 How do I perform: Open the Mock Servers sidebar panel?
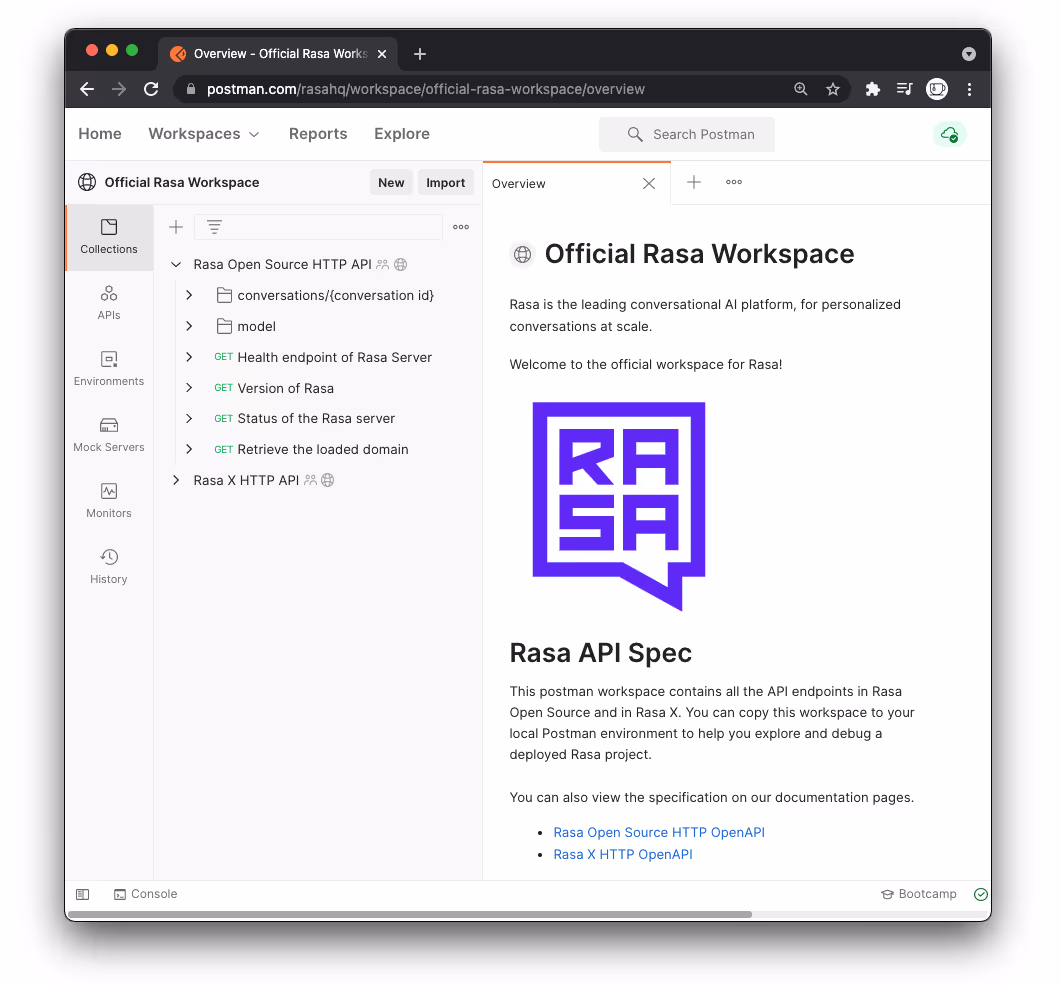pos(109,435)
